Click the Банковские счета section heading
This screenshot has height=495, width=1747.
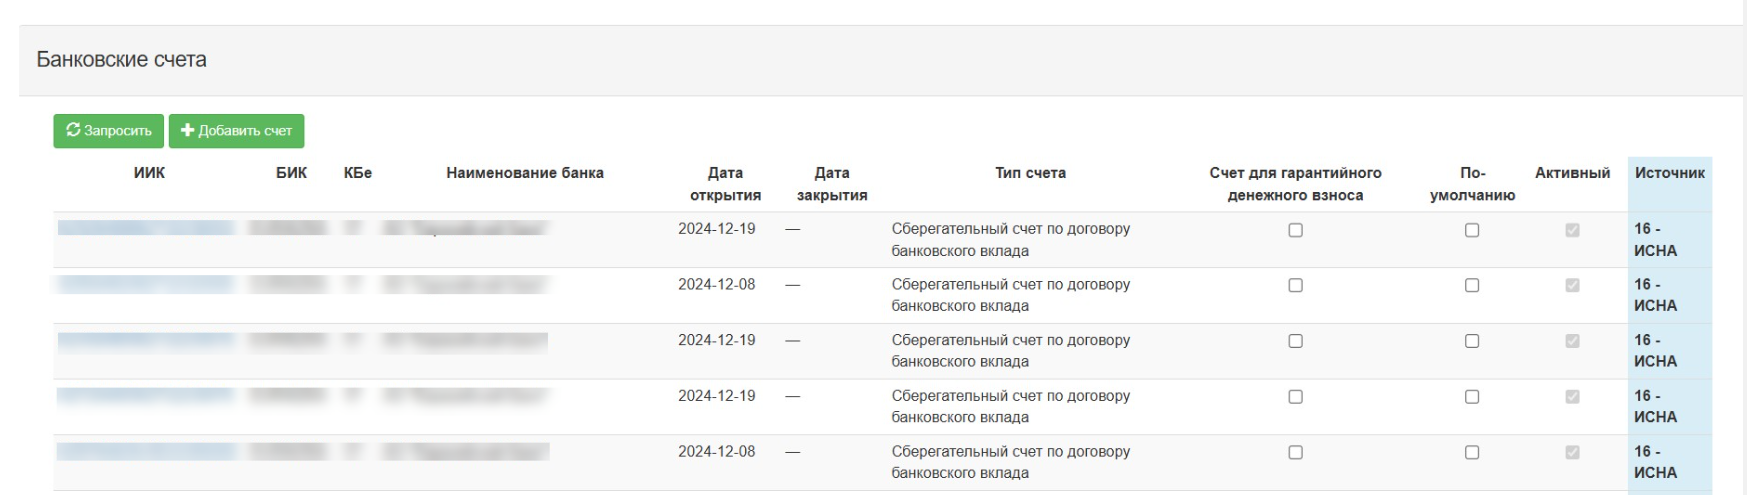click(x=122, y=60)
